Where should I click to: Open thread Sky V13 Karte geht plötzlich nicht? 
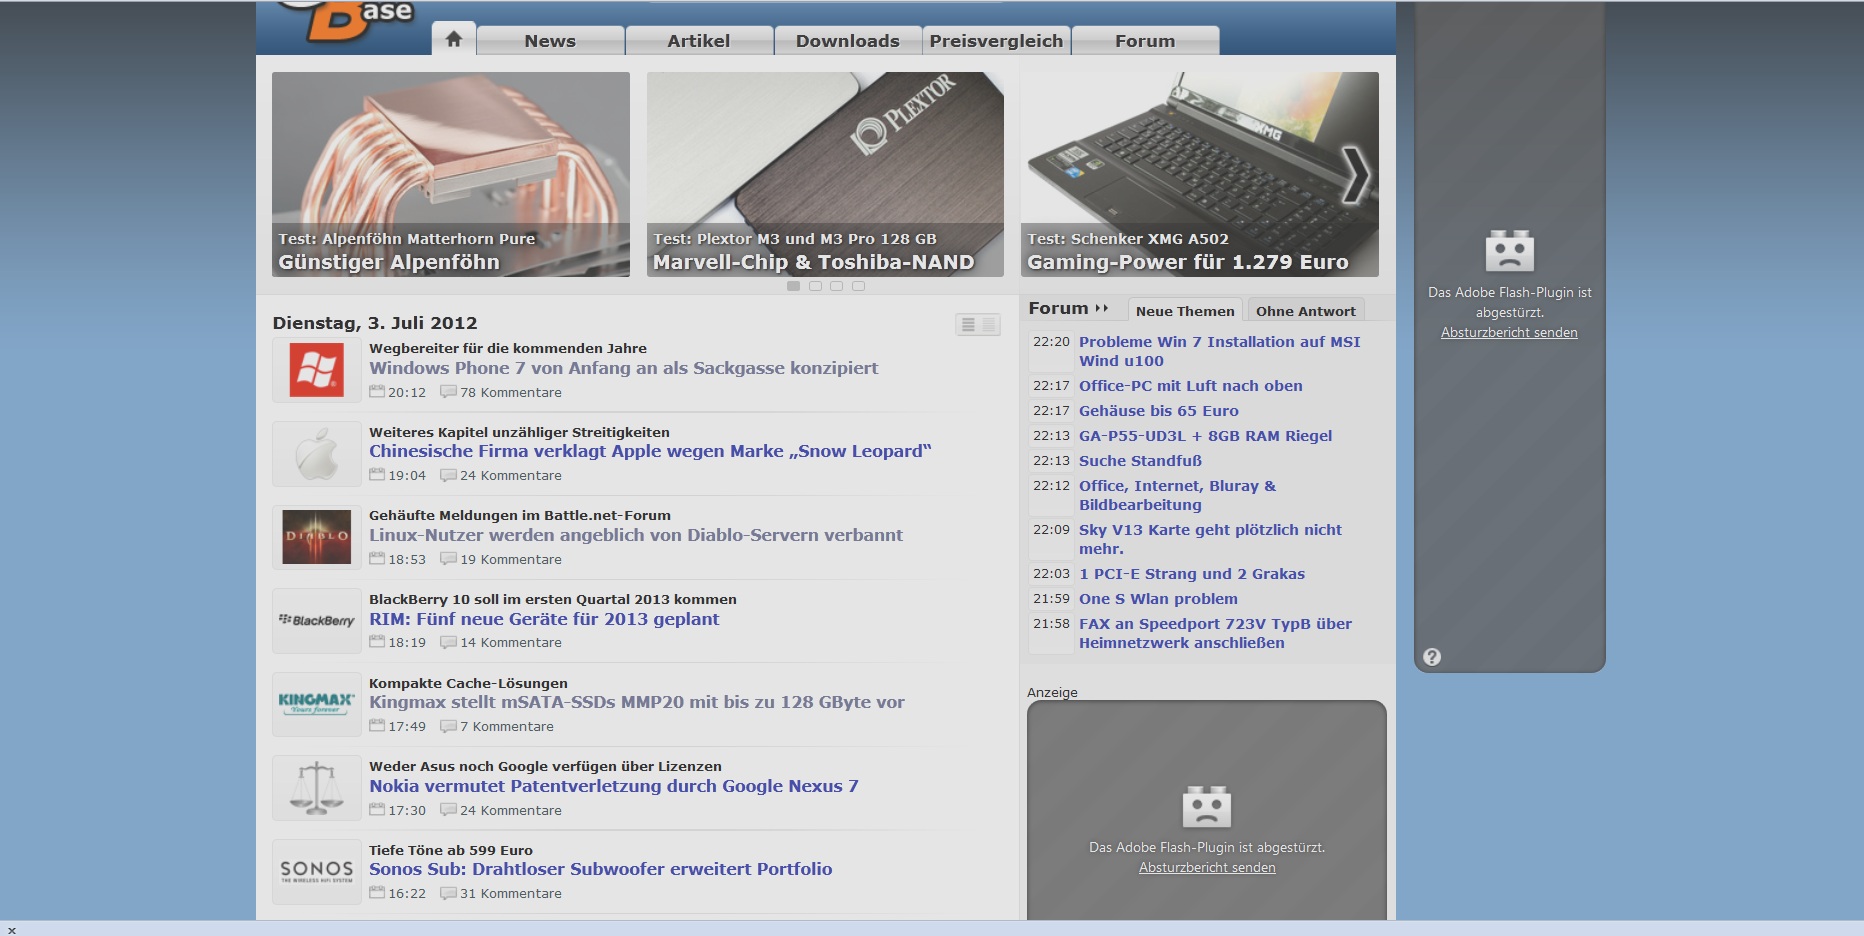click(1210, 539)
